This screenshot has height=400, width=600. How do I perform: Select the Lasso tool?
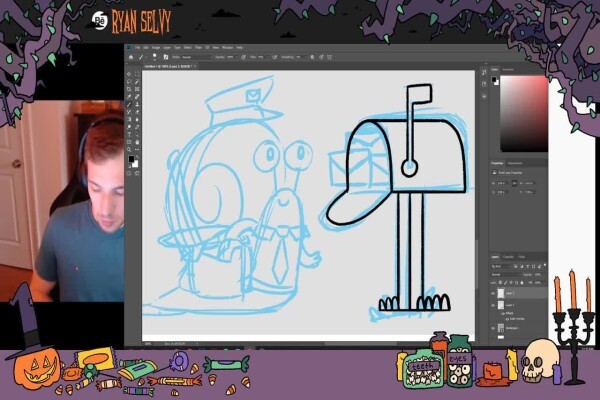pos(129,82)
